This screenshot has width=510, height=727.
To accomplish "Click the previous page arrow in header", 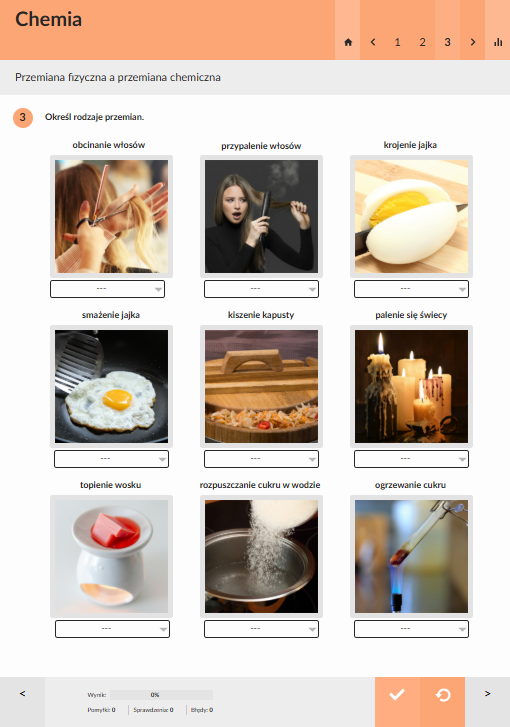I will 373,42.
